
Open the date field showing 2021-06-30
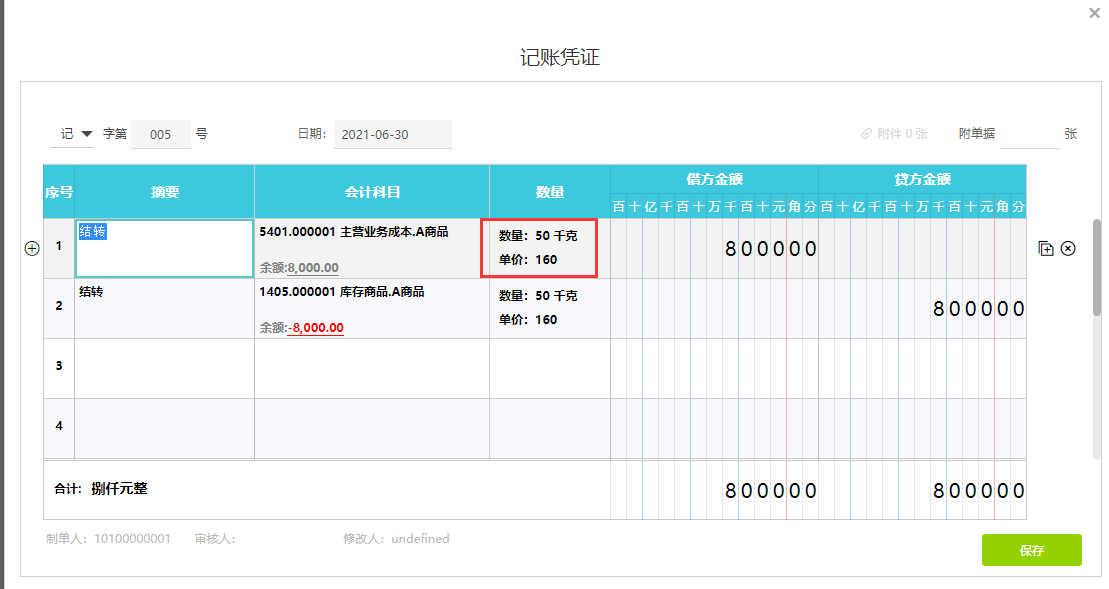392,134
